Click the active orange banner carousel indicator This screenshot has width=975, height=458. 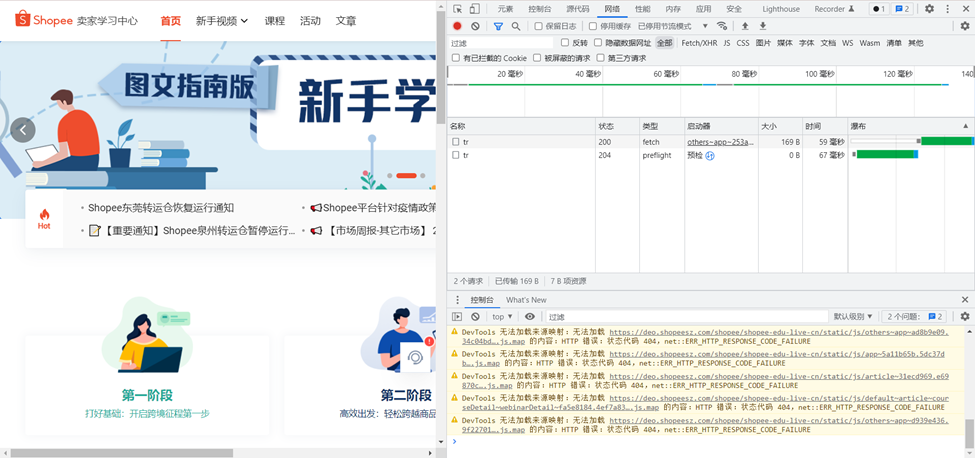click(406, 176)
